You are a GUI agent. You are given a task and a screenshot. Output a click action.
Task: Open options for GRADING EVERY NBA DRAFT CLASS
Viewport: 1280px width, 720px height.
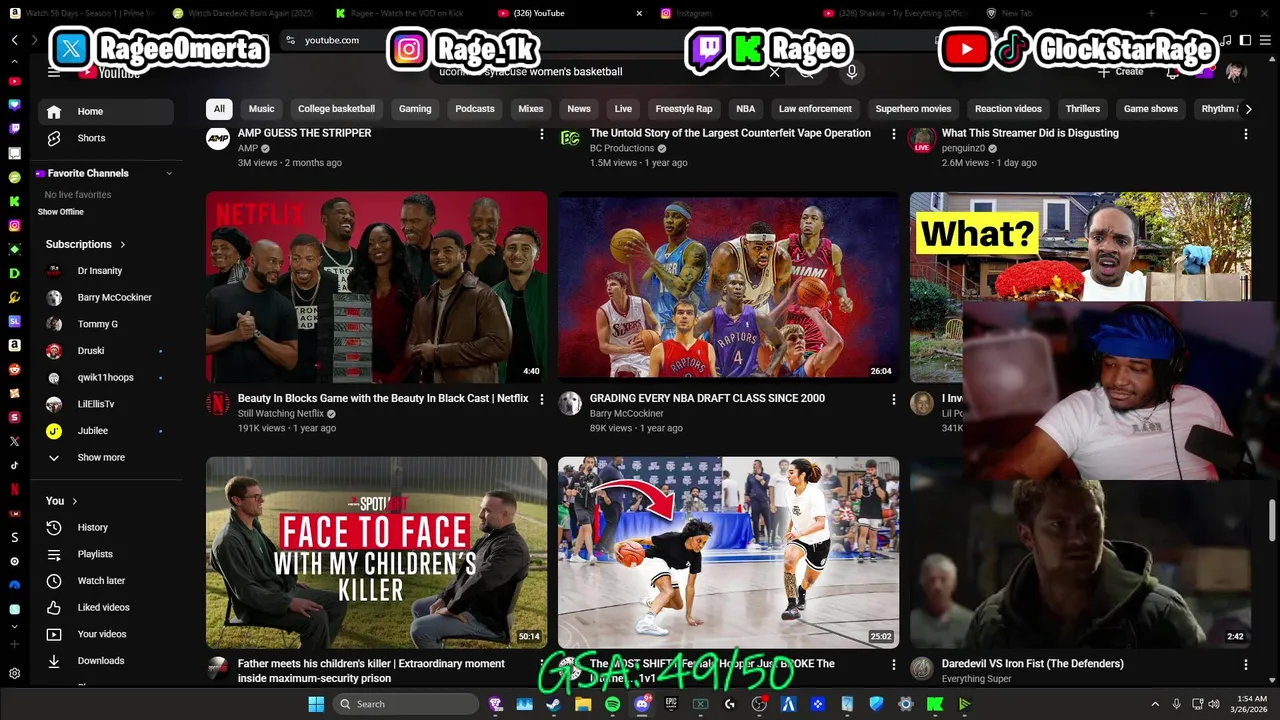click(894, 399)
